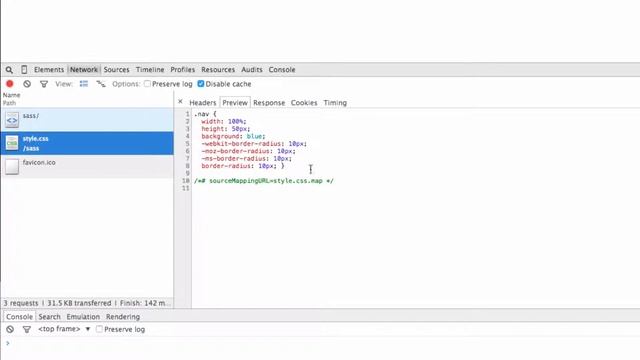The width and height of the screenshot is (640, 360).
Task: Click the .nav selector code line
Action: click(x=205, y=114)
